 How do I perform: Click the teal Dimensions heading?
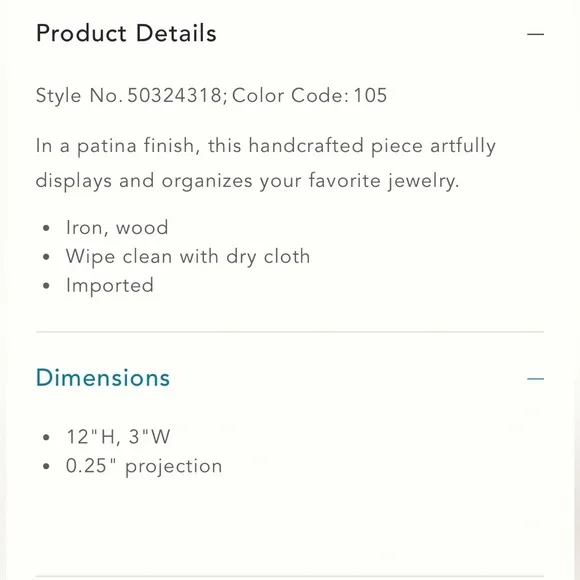103,378
